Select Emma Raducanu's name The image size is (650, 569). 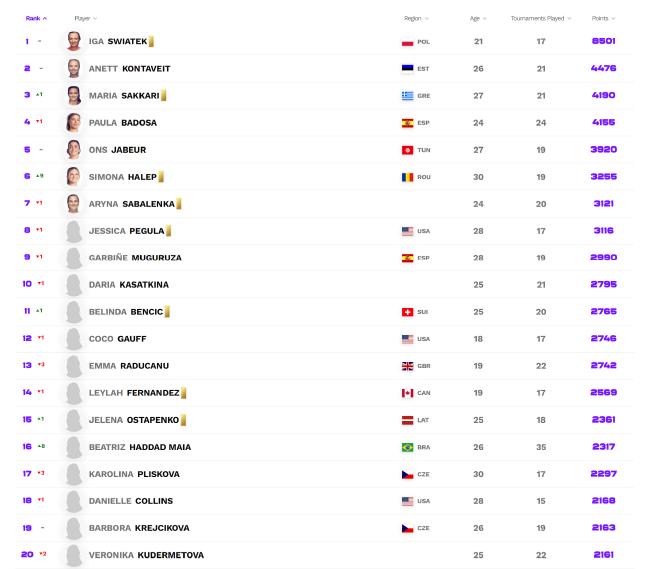[129, 366]
